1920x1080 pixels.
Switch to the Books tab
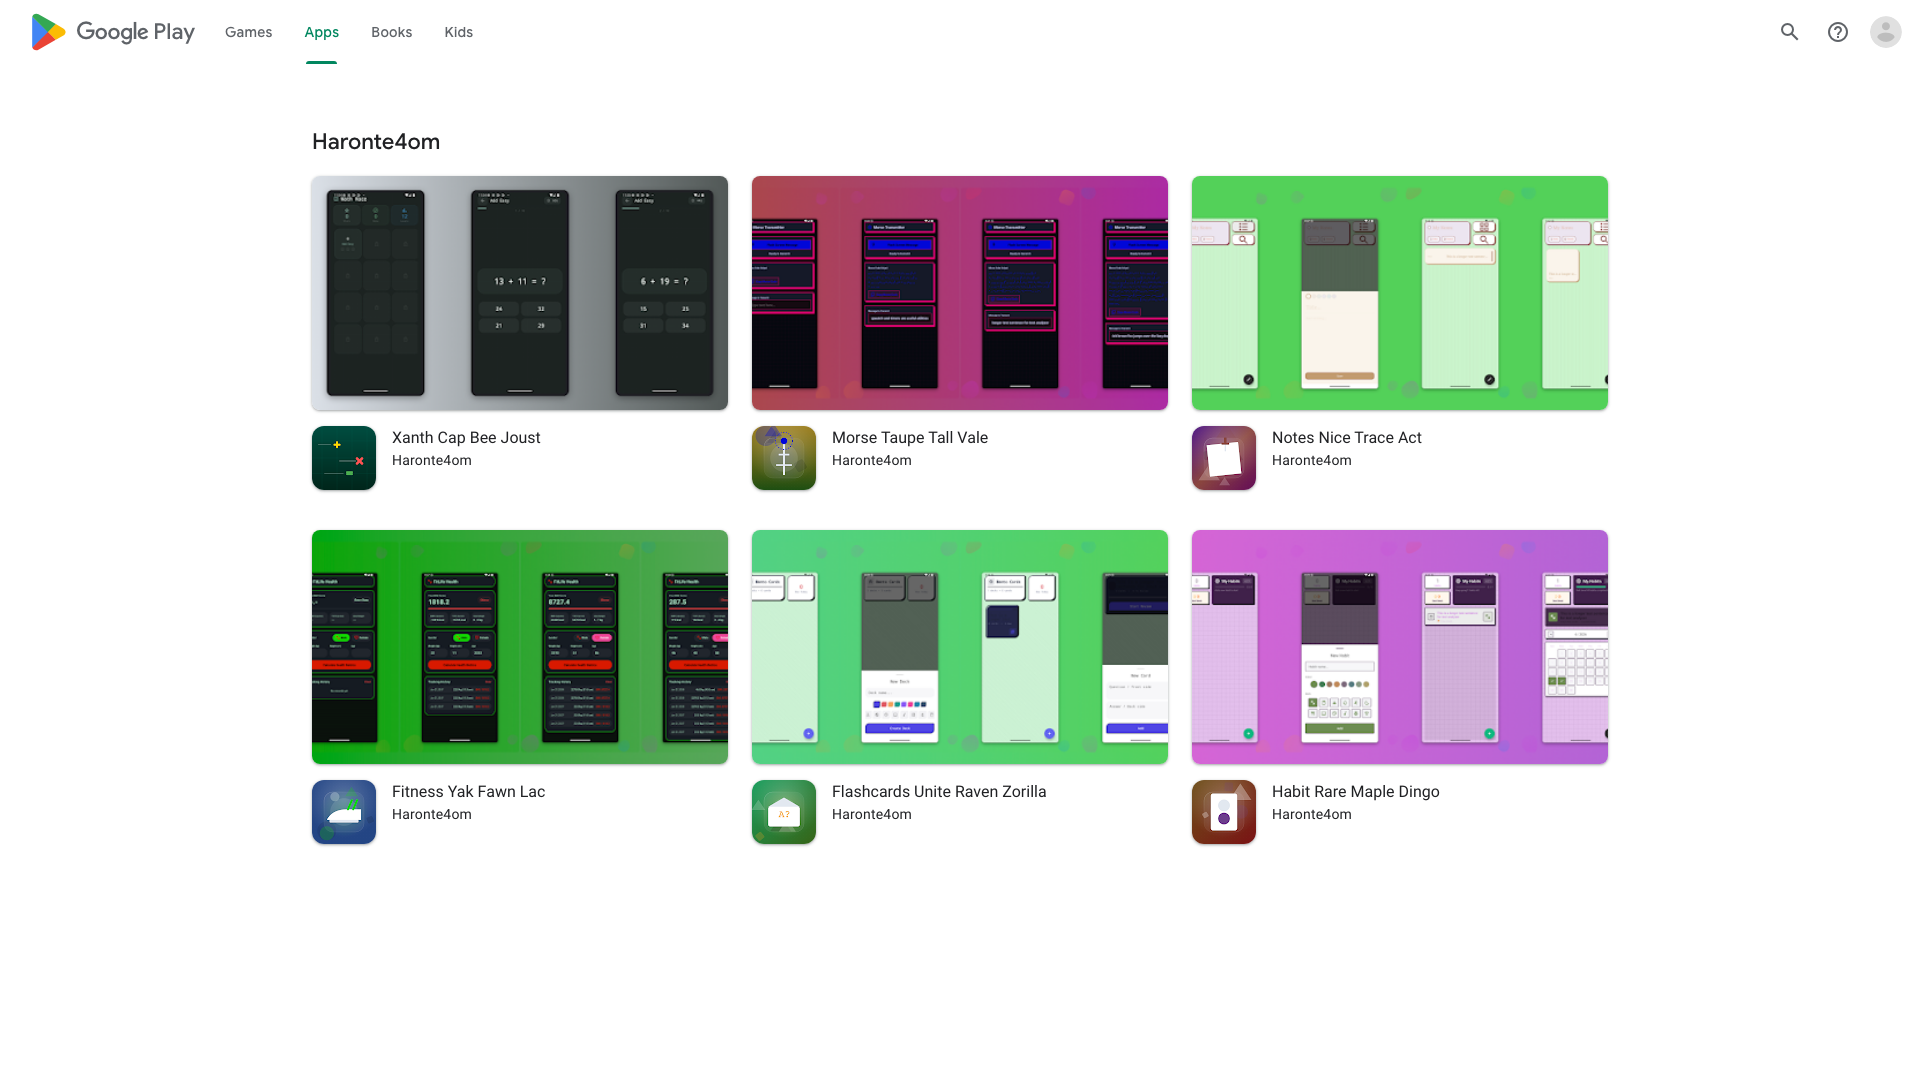(x=391, y=32)
